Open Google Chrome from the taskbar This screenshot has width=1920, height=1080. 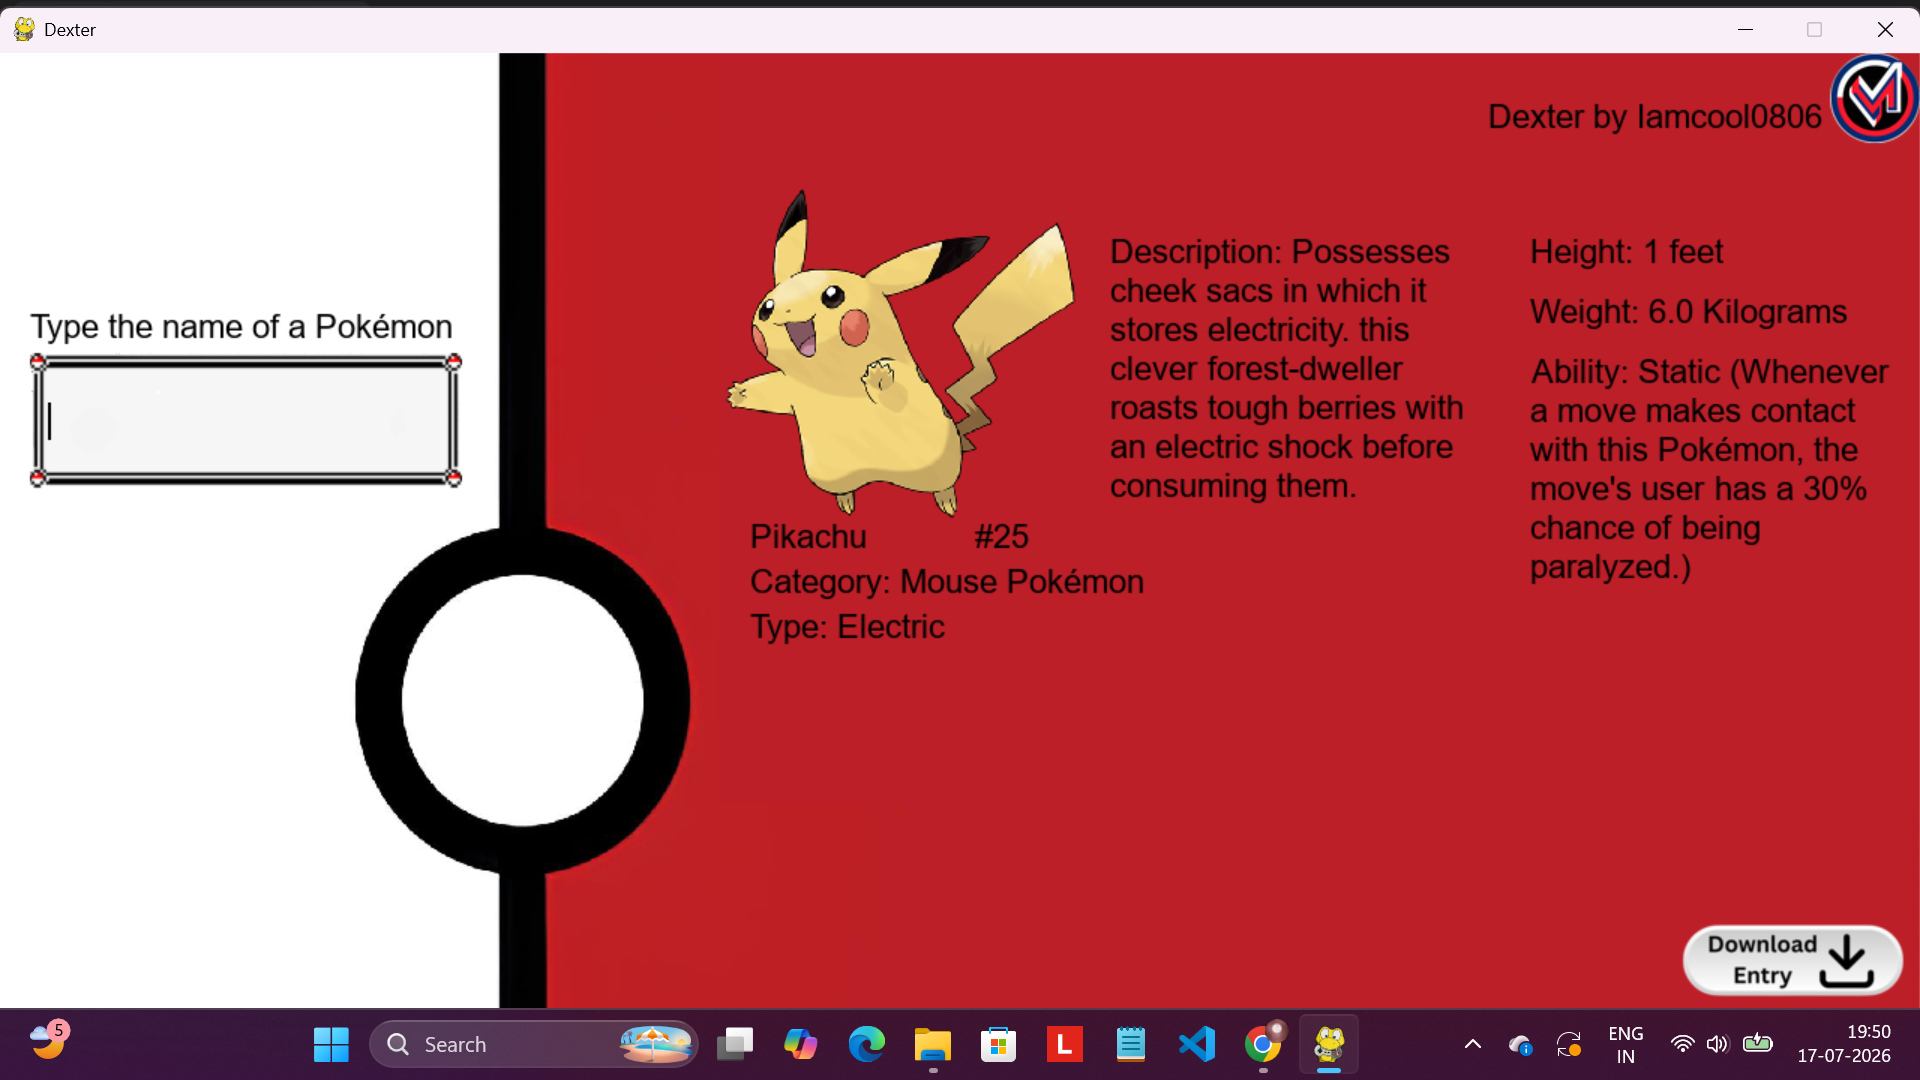[x=1263, y=1045]
